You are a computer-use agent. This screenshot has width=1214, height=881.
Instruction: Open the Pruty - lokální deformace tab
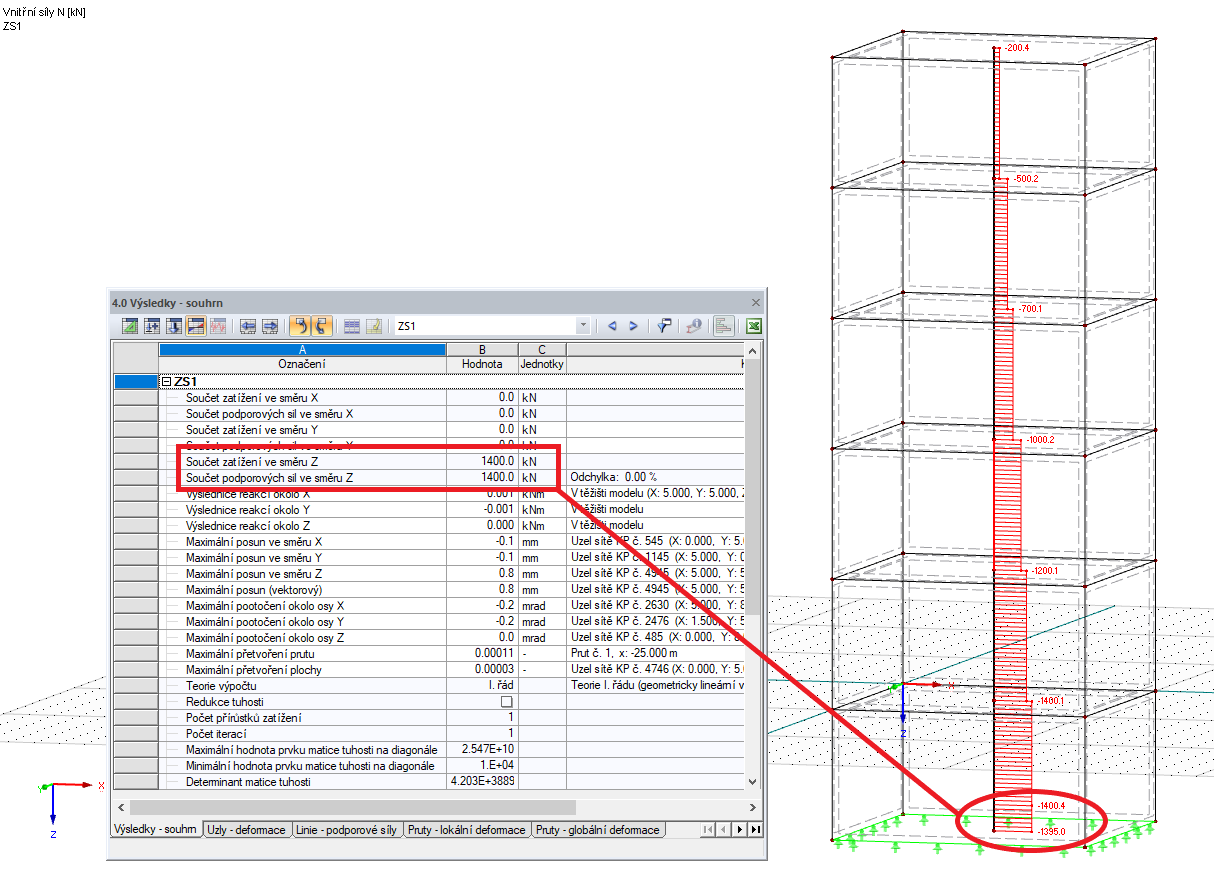tap(467, 830)
